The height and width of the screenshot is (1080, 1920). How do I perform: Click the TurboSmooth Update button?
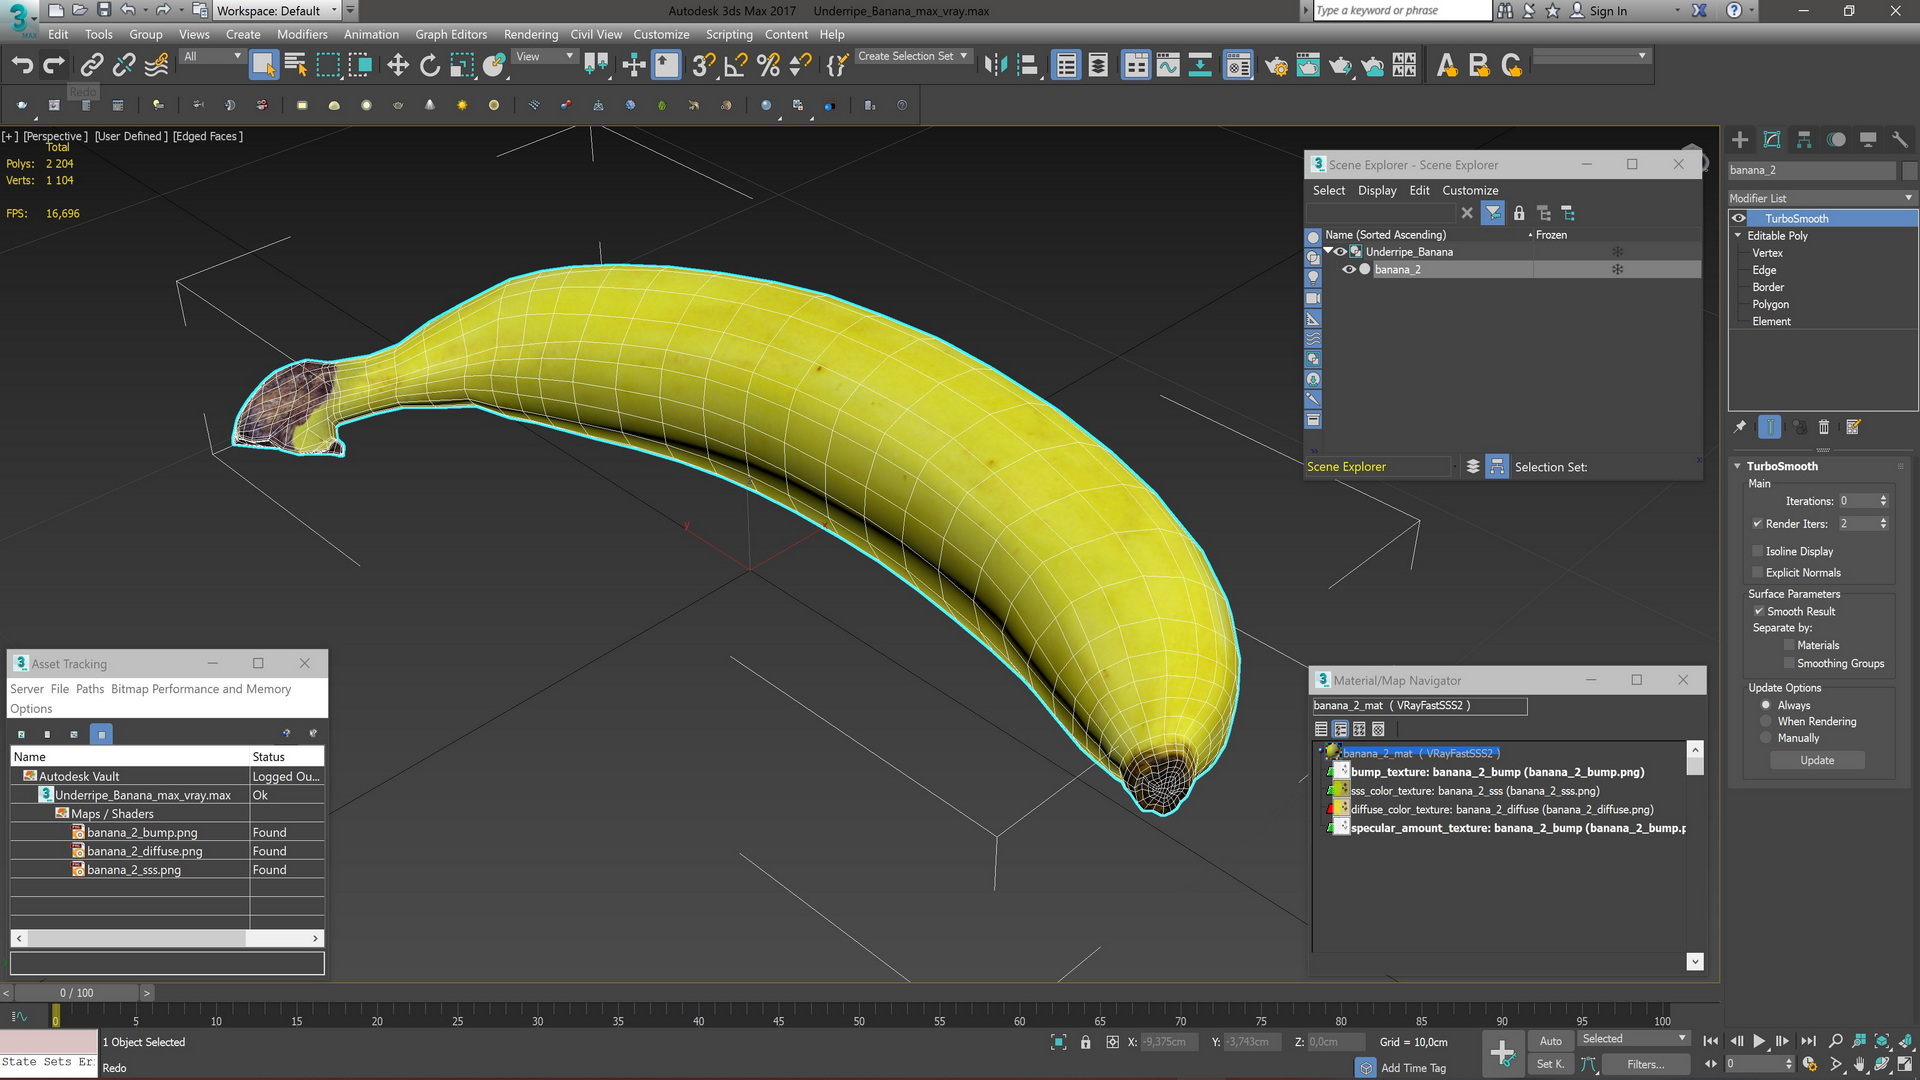[x=1817, y=760]
